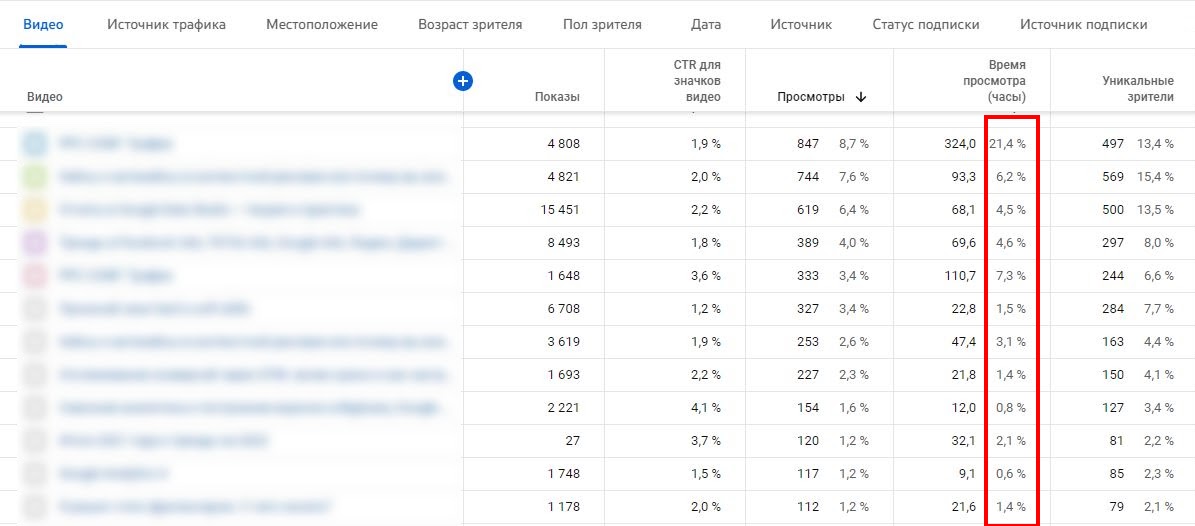Switch to the Статус подписки tab
The image size is (1195, 526).
[x=925, y=24]
